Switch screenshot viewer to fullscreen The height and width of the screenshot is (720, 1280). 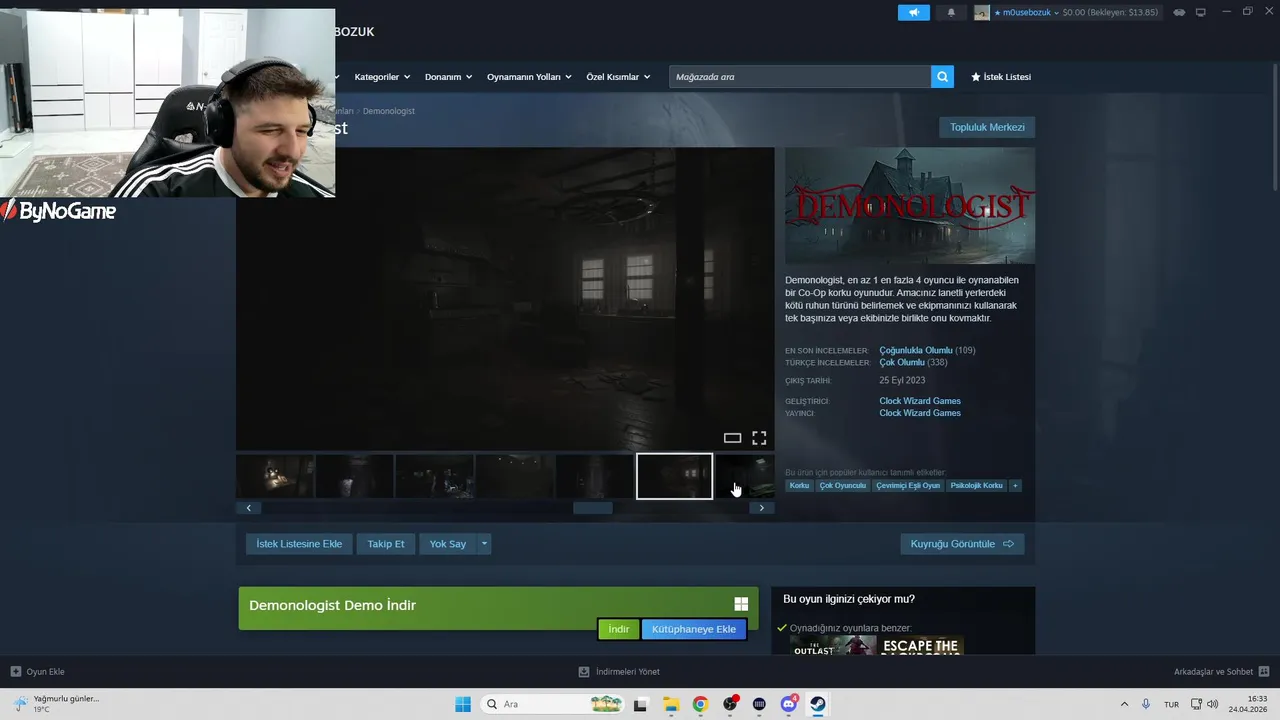[x=759, y=438]
